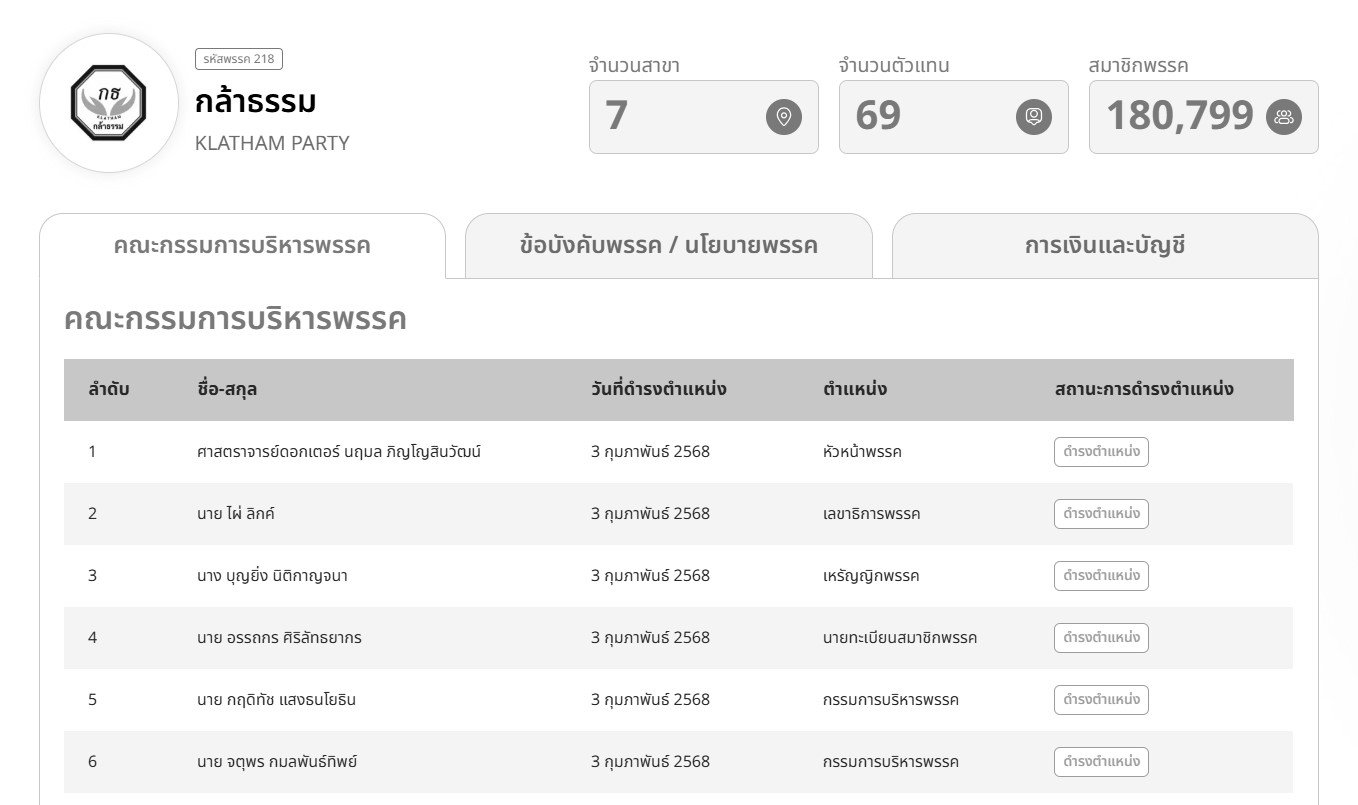Viewport: 1358px width, 805px height.
Task: Open the การเงินและบัญชี tab
Action: coord(1104,245)
